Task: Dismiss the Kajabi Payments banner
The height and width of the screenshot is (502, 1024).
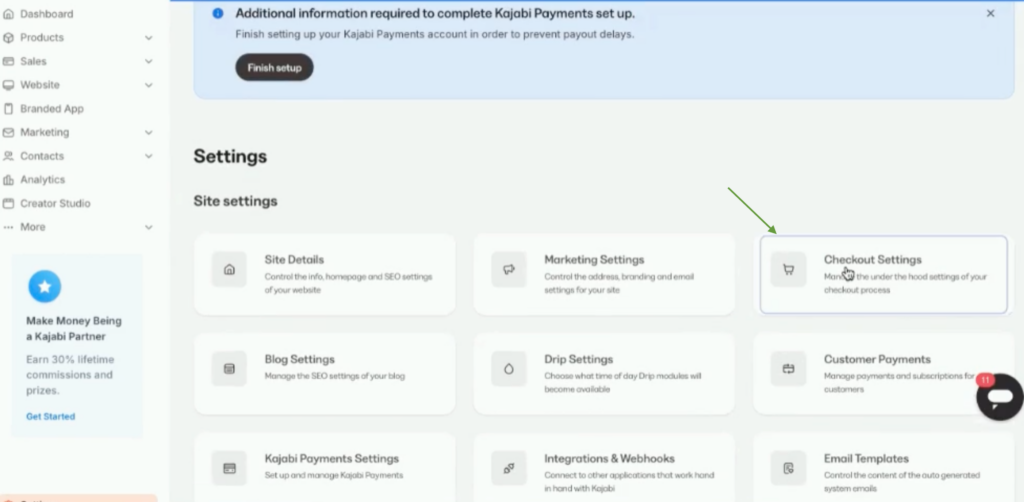Action: 990,13
